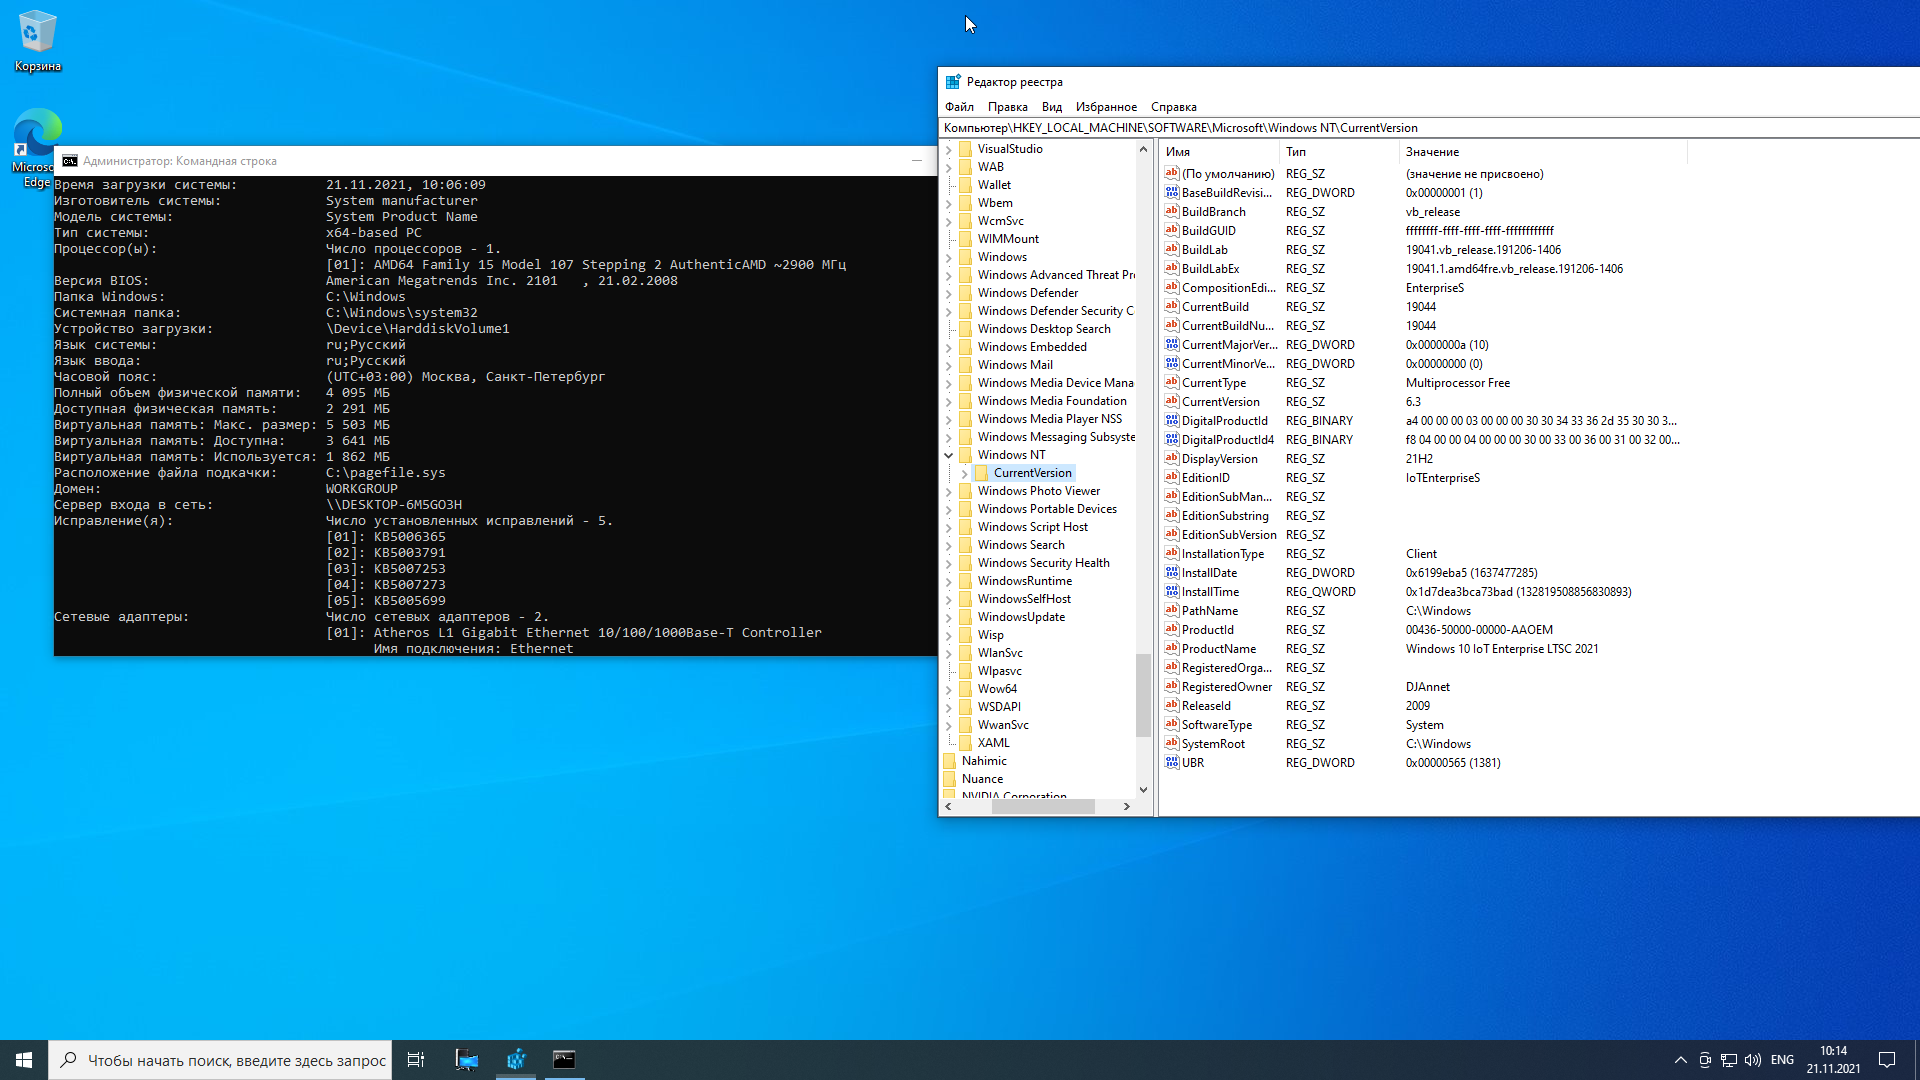Expand the Windows Defender tree node

(949, 293)
